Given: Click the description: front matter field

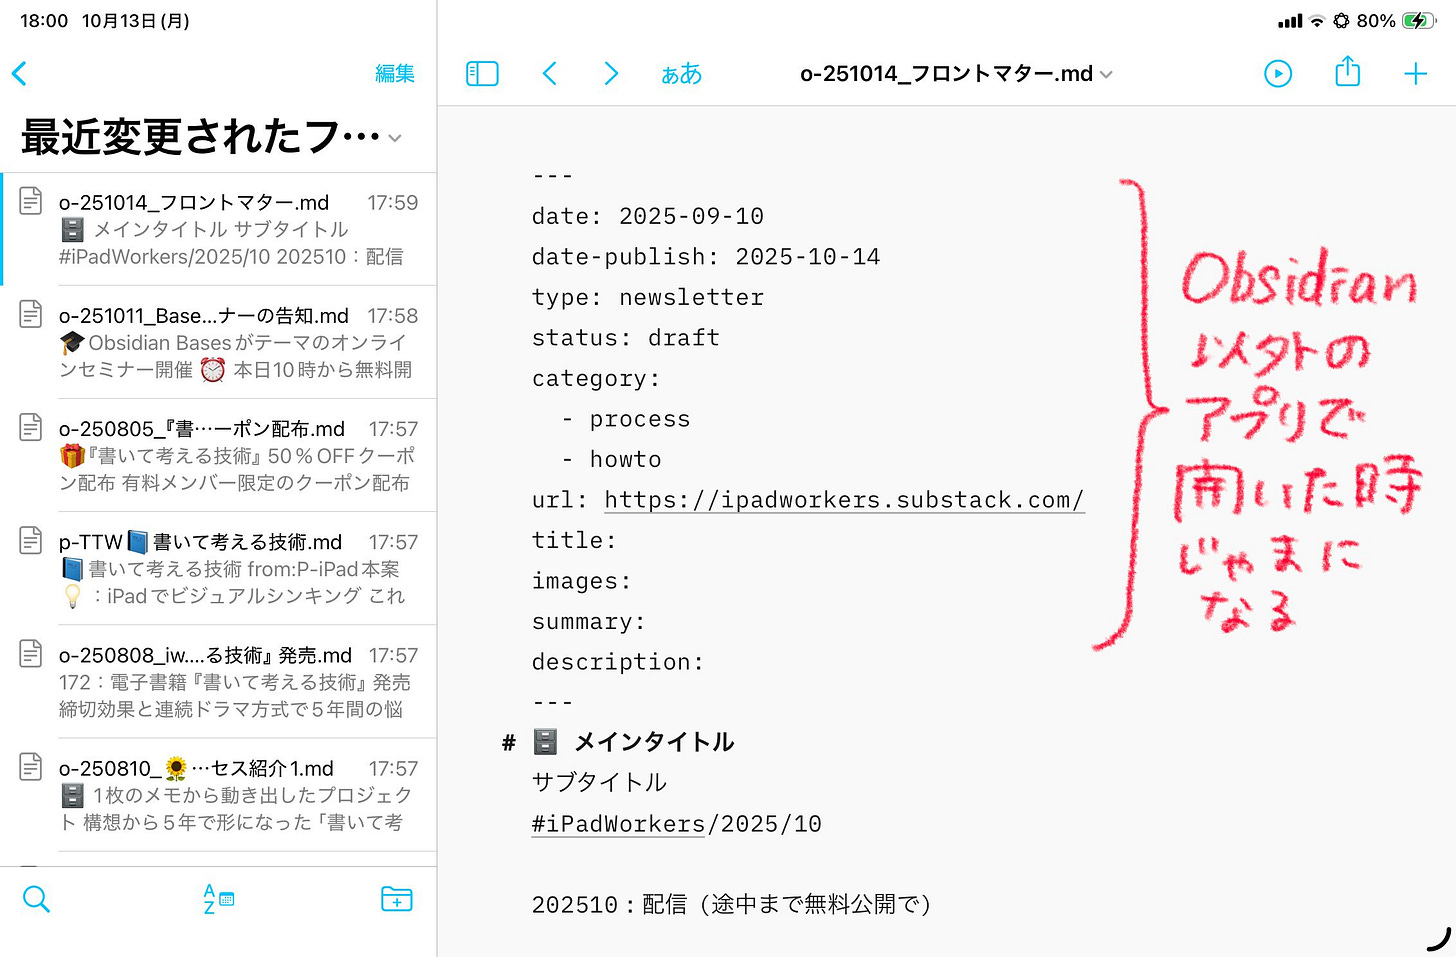Looking at the screenshot, I should (618, 662).
